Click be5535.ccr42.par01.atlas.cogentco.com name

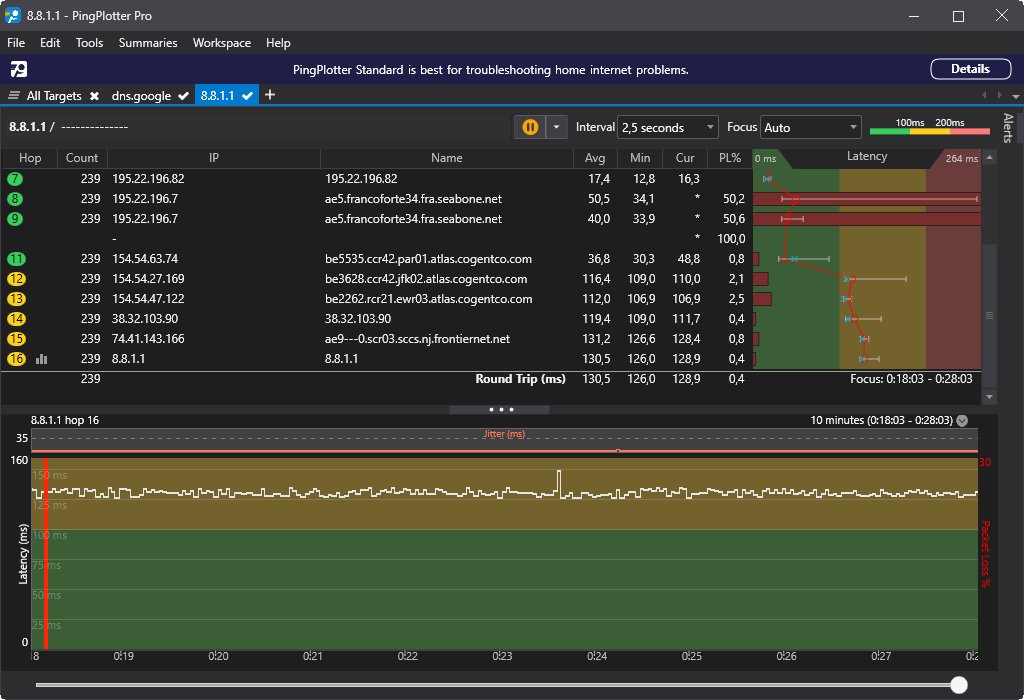click(428, 259)
